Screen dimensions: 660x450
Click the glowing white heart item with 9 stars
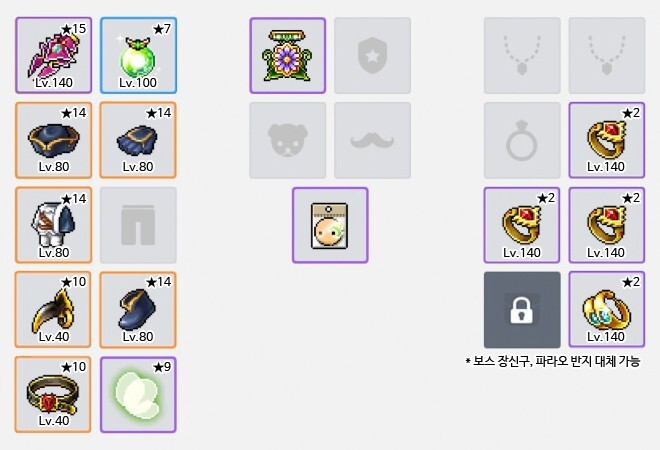point(138,394)
